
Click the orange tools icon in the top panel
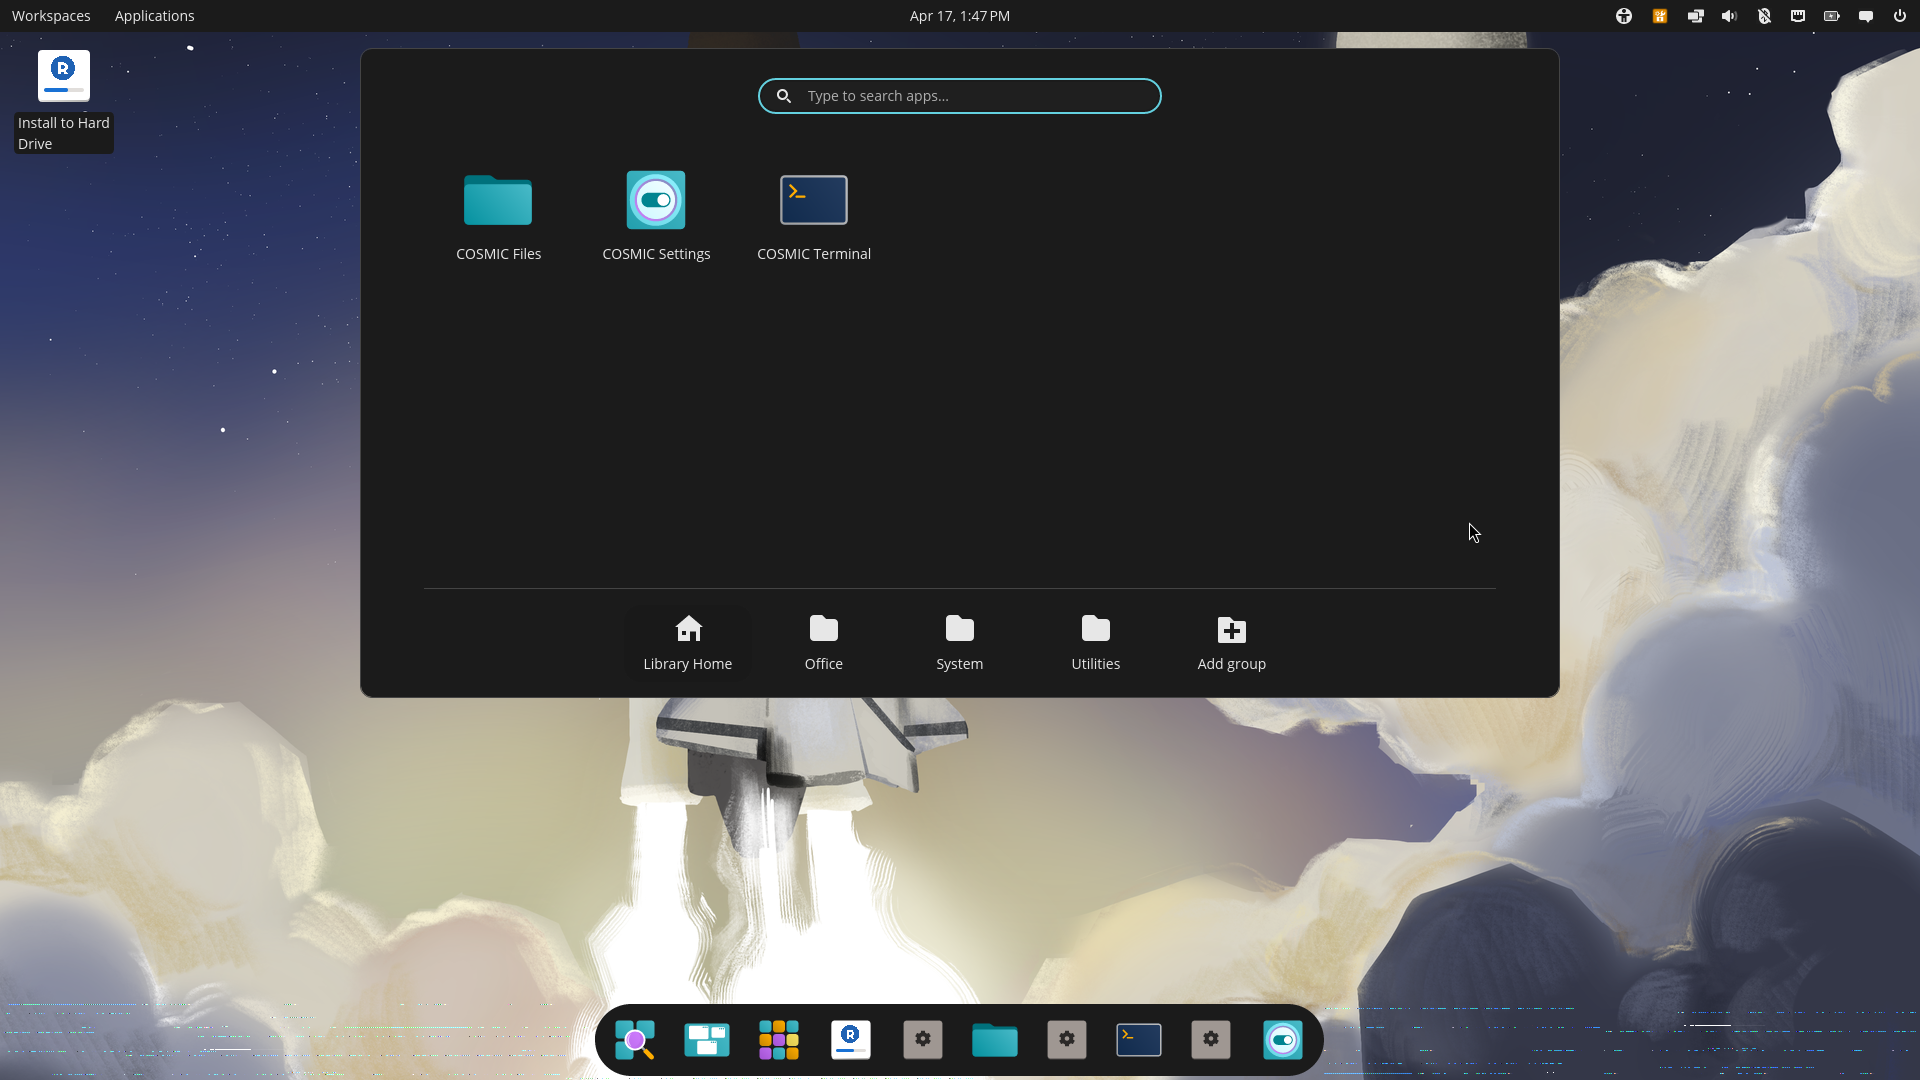click(x=1660, y=16)
